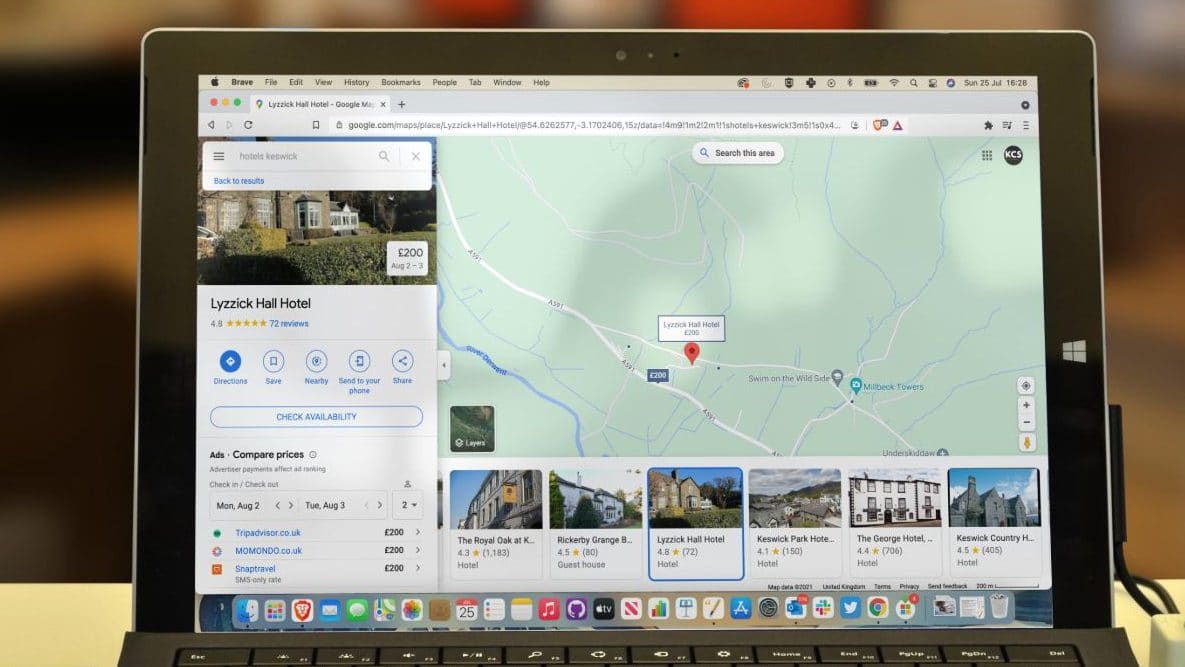Image resolution: width=1185 pixels, height=667 pixels.
Task: Click the Back to results link
Action: (x=239, y=181)
